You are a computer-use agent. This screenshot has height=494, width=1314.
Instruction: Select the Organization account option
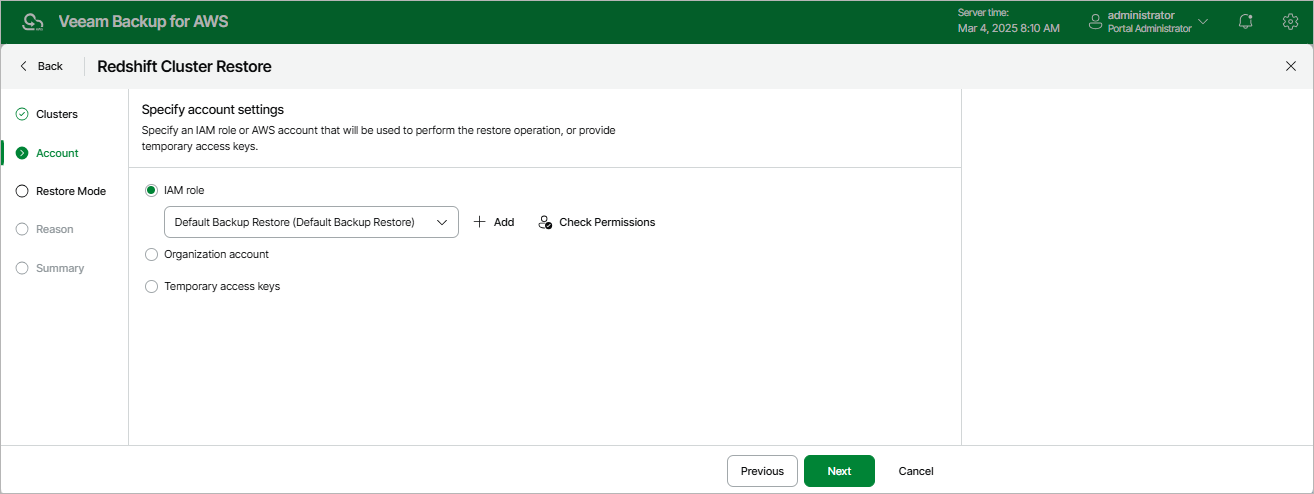tap(152, 254)
